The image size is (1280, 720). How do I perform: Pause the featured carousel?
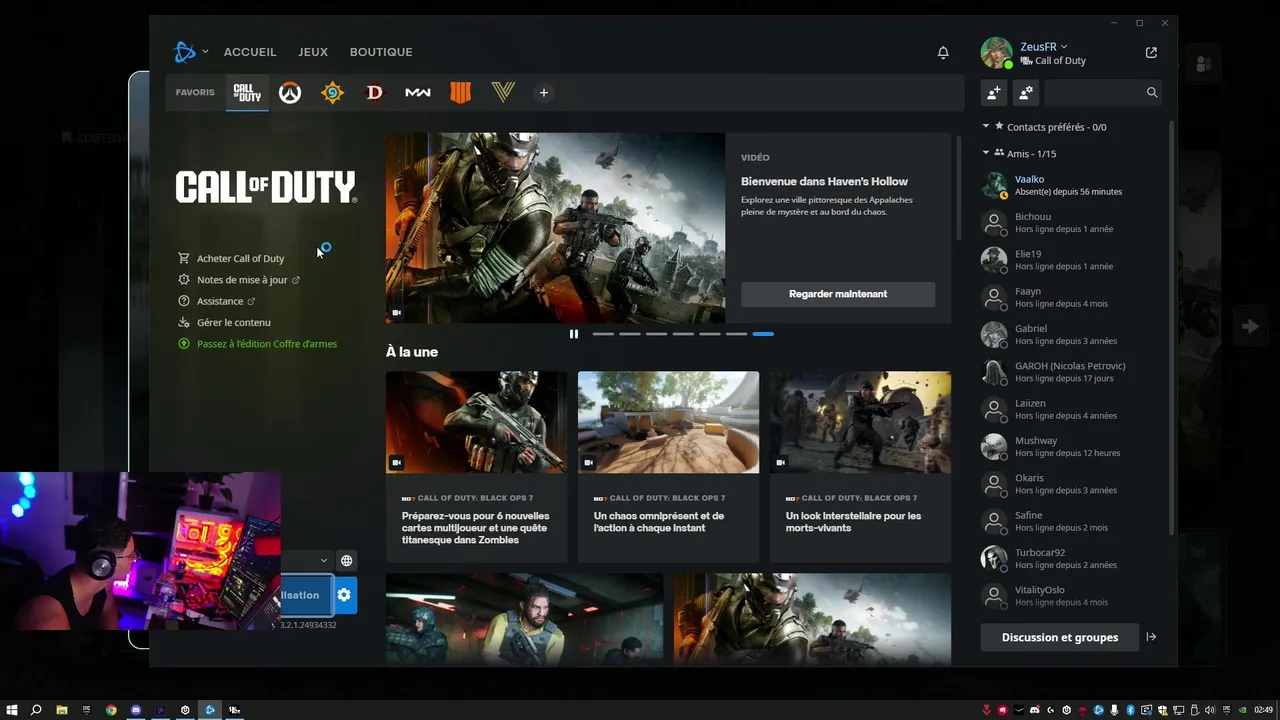click(574, 334)
